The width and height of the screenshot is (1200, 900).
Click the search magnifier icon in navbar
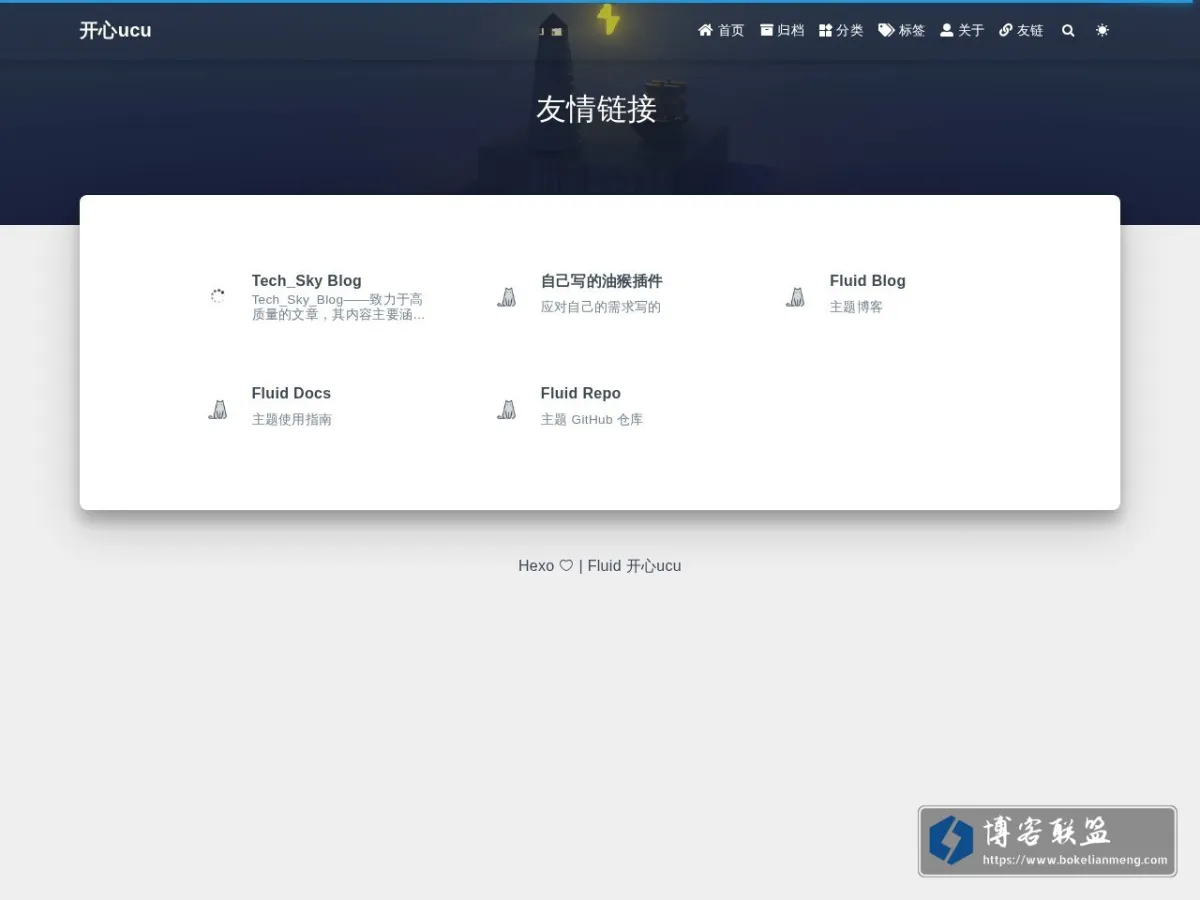click(1068, 31)
